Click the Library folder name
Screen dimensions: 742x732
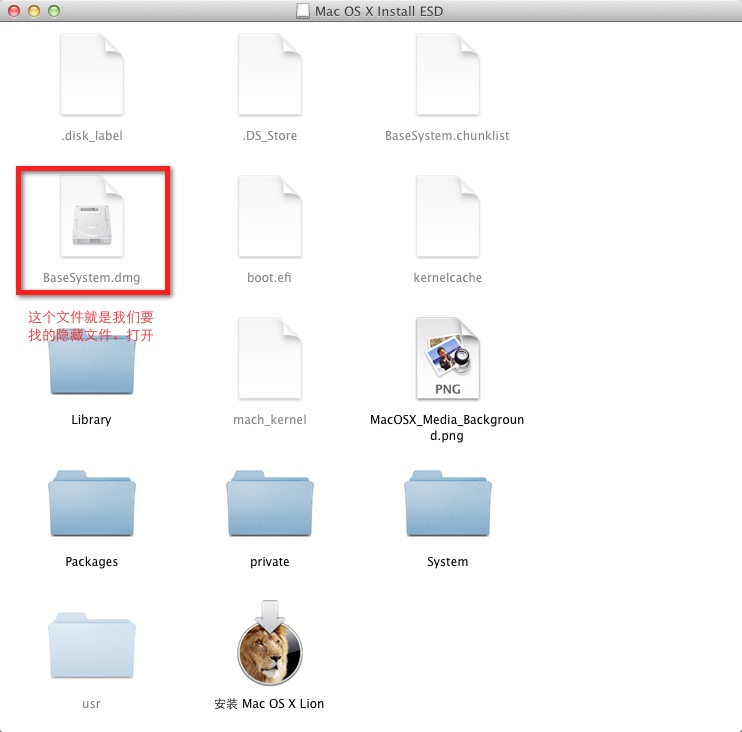[91, 420]
